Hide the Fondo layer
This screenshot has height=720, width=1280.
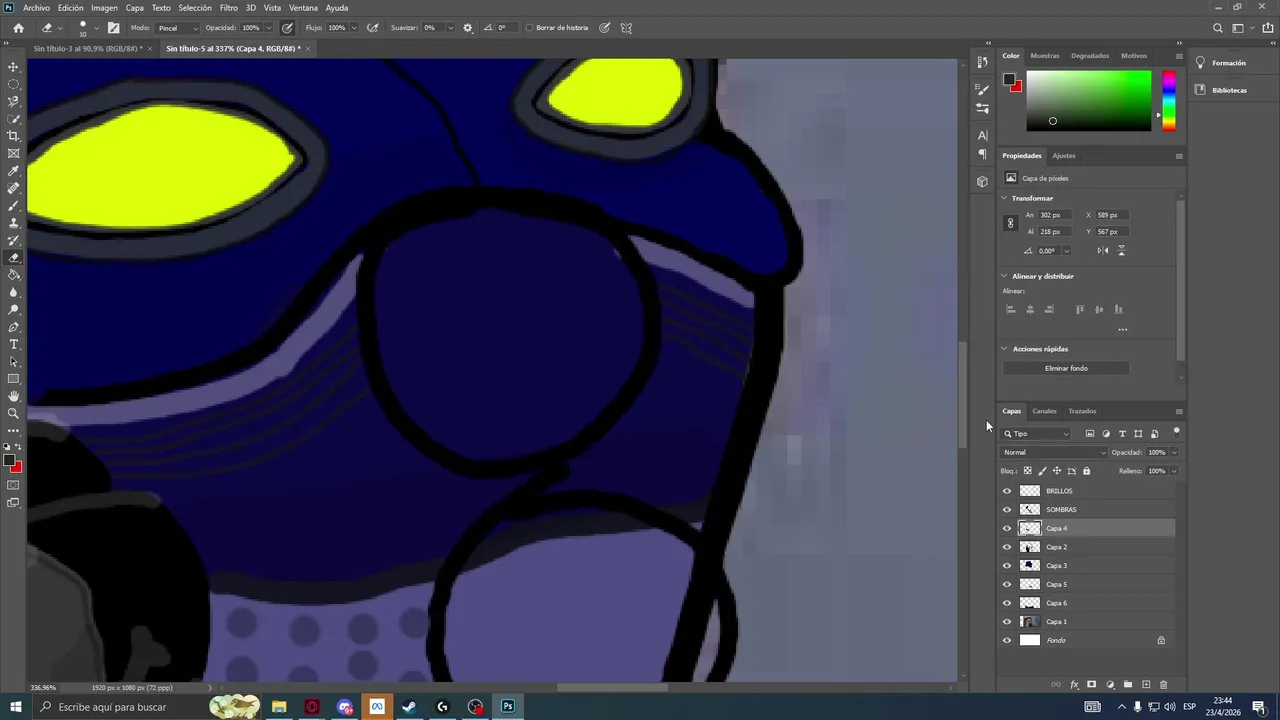click(1007, 640)
